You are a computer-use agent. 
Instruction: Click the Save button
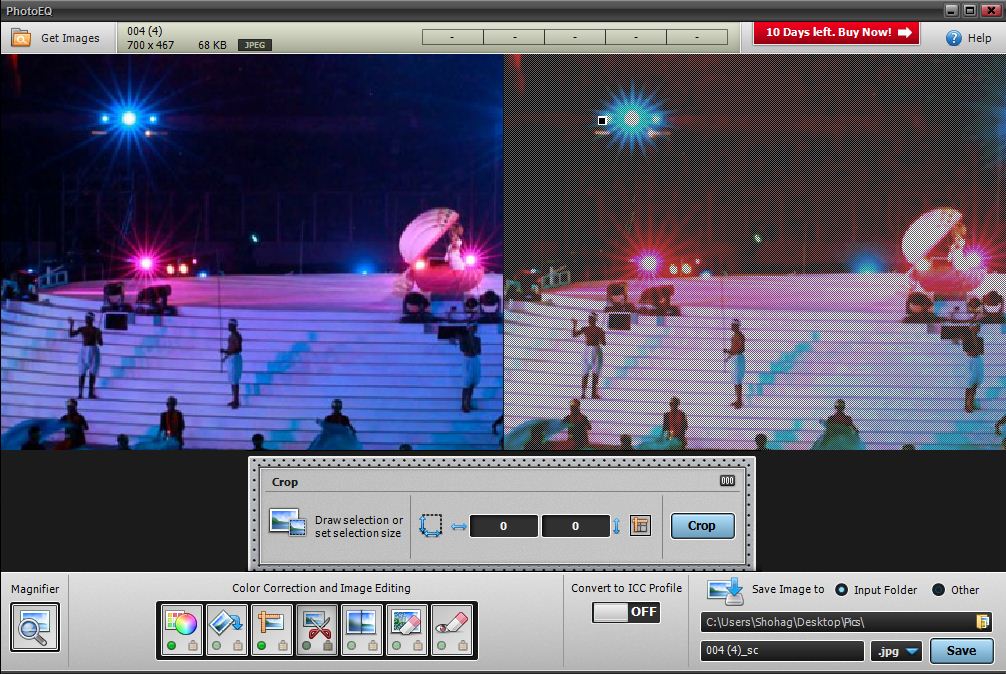click(x=960, y=651)
